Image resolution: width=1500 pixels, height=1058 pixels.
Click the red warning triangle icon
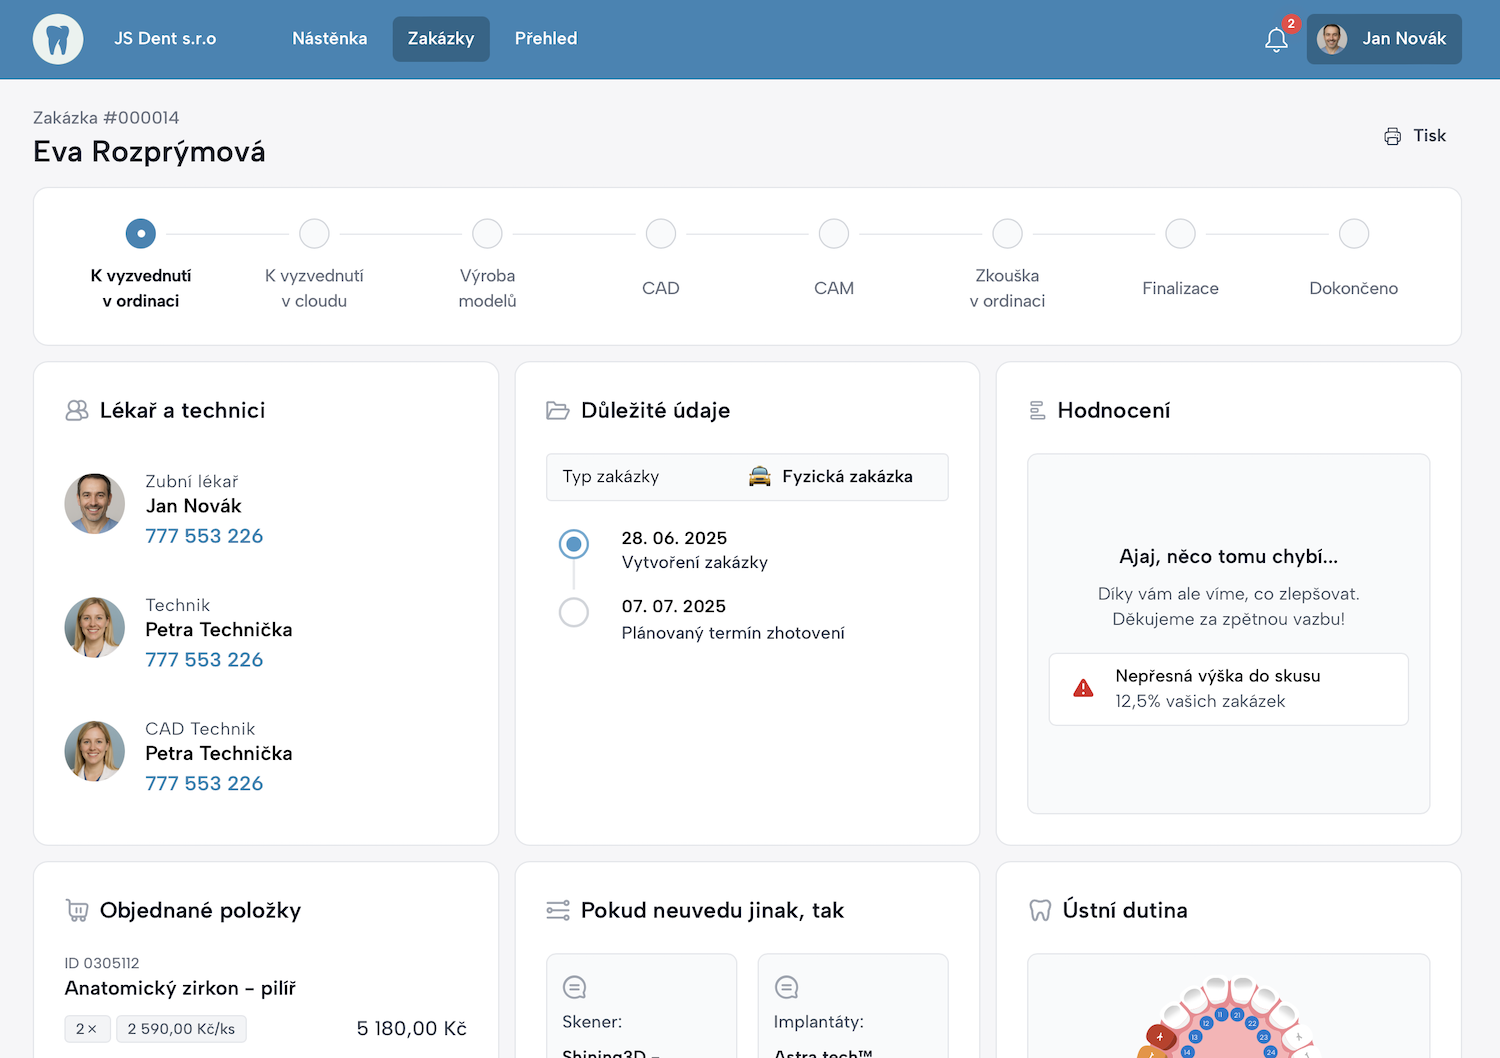[1083, 688]
